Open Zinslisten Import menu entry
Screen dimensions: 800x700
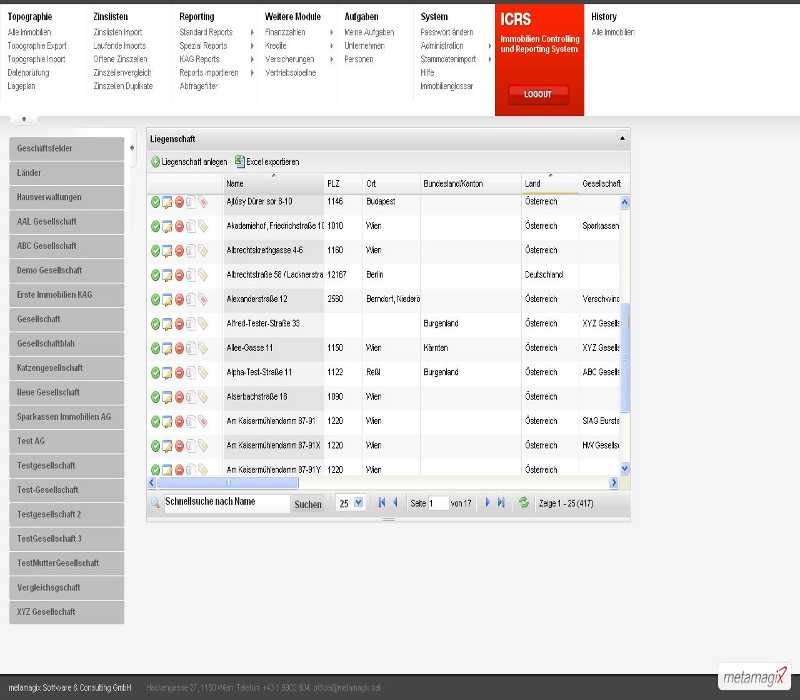pyautogui.click(x=118, y=32)
